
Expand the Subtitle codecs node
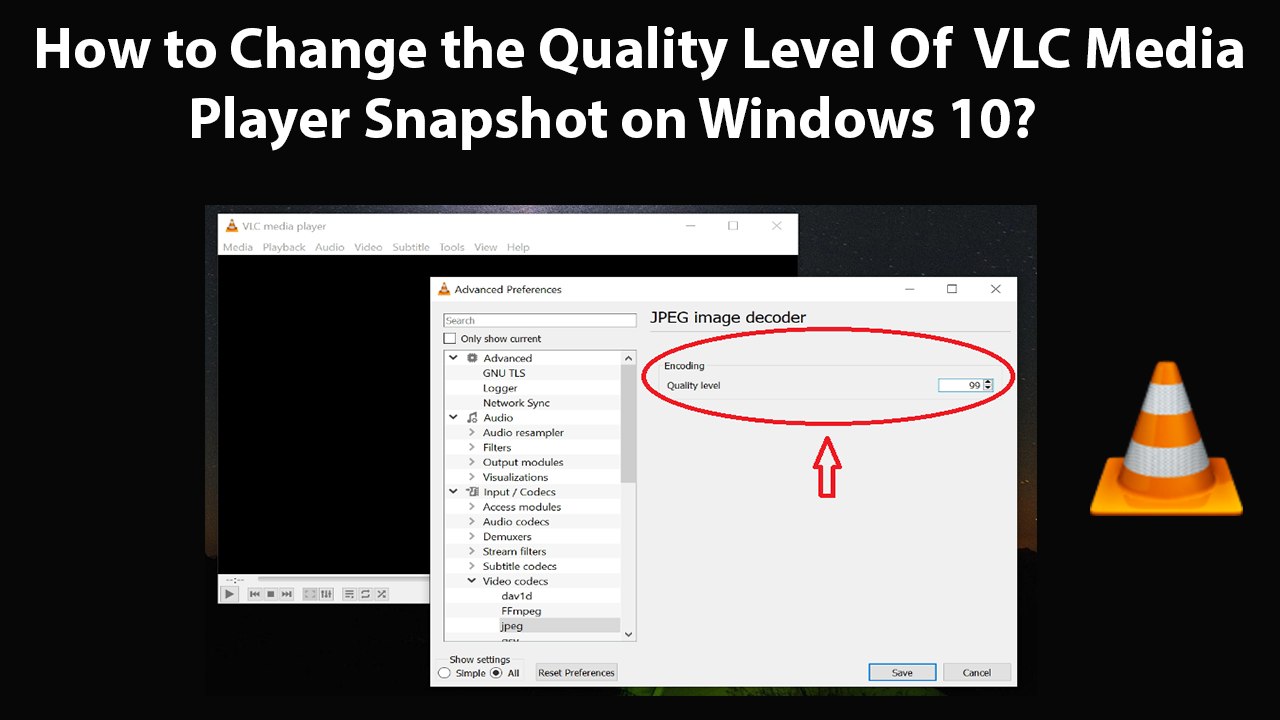(472, 566)
